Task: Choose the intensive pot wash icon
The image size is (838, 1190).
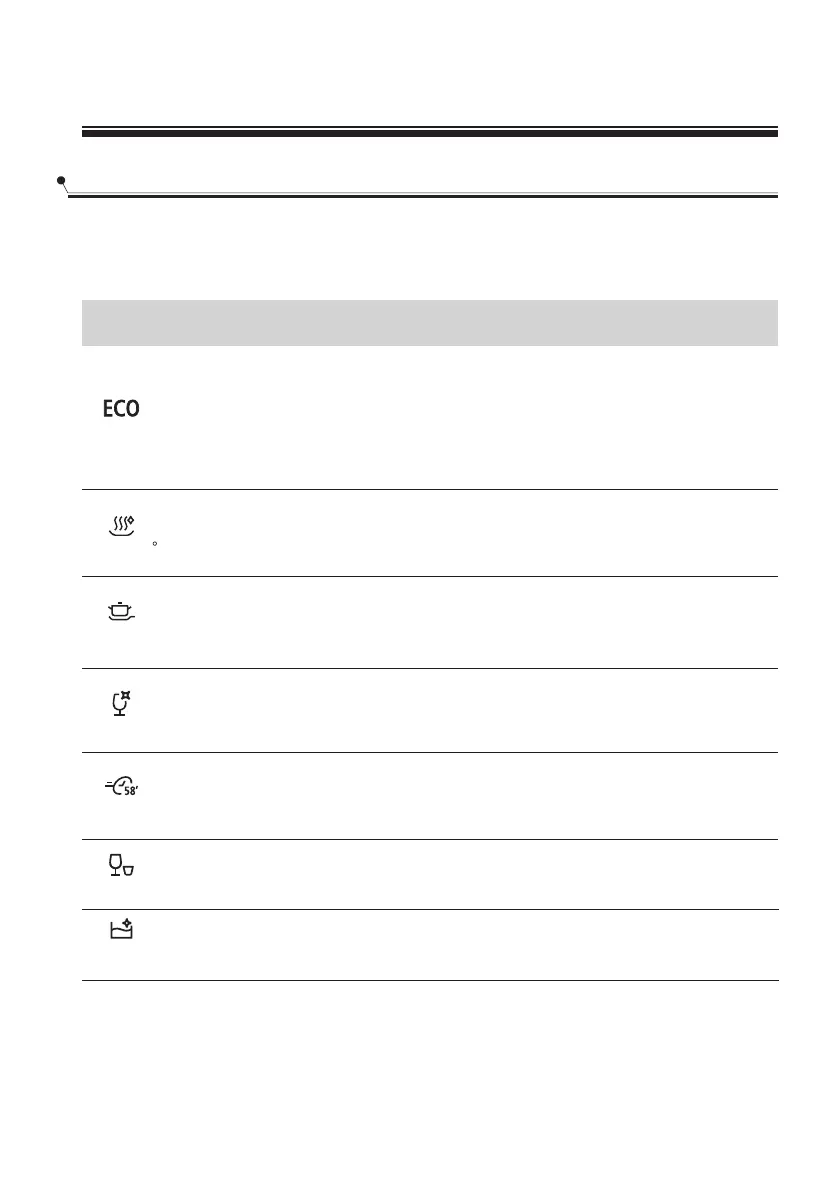Action: click(121, 611)
